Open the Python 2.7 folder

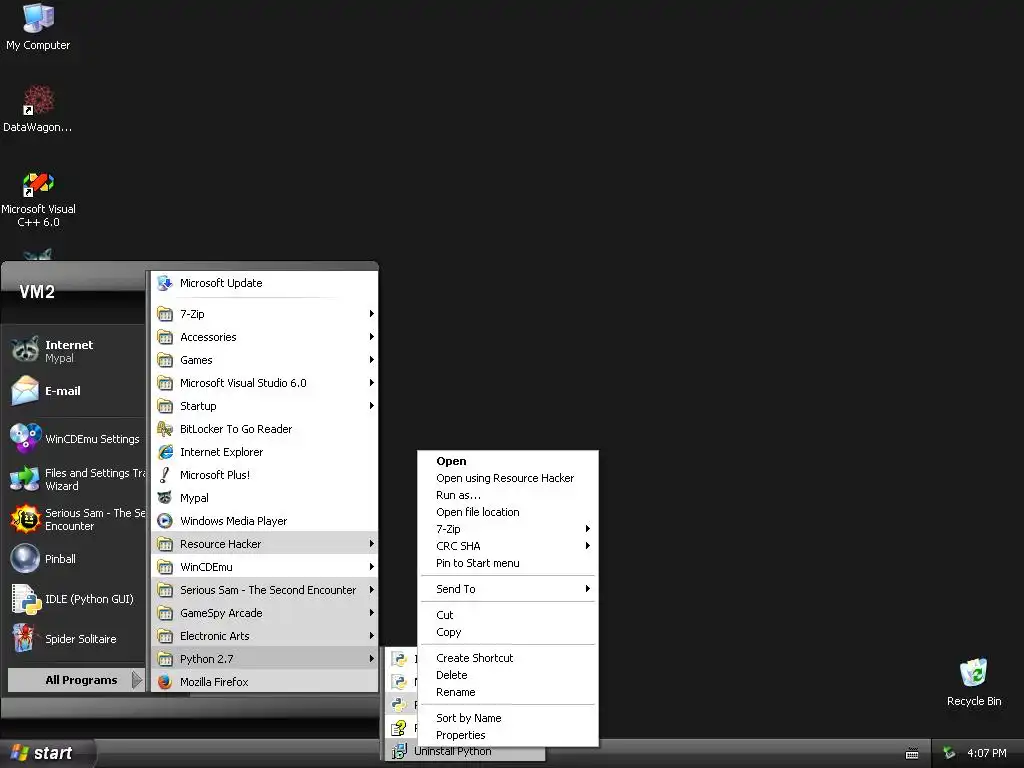pyautogui.click(x=264, y=658)
